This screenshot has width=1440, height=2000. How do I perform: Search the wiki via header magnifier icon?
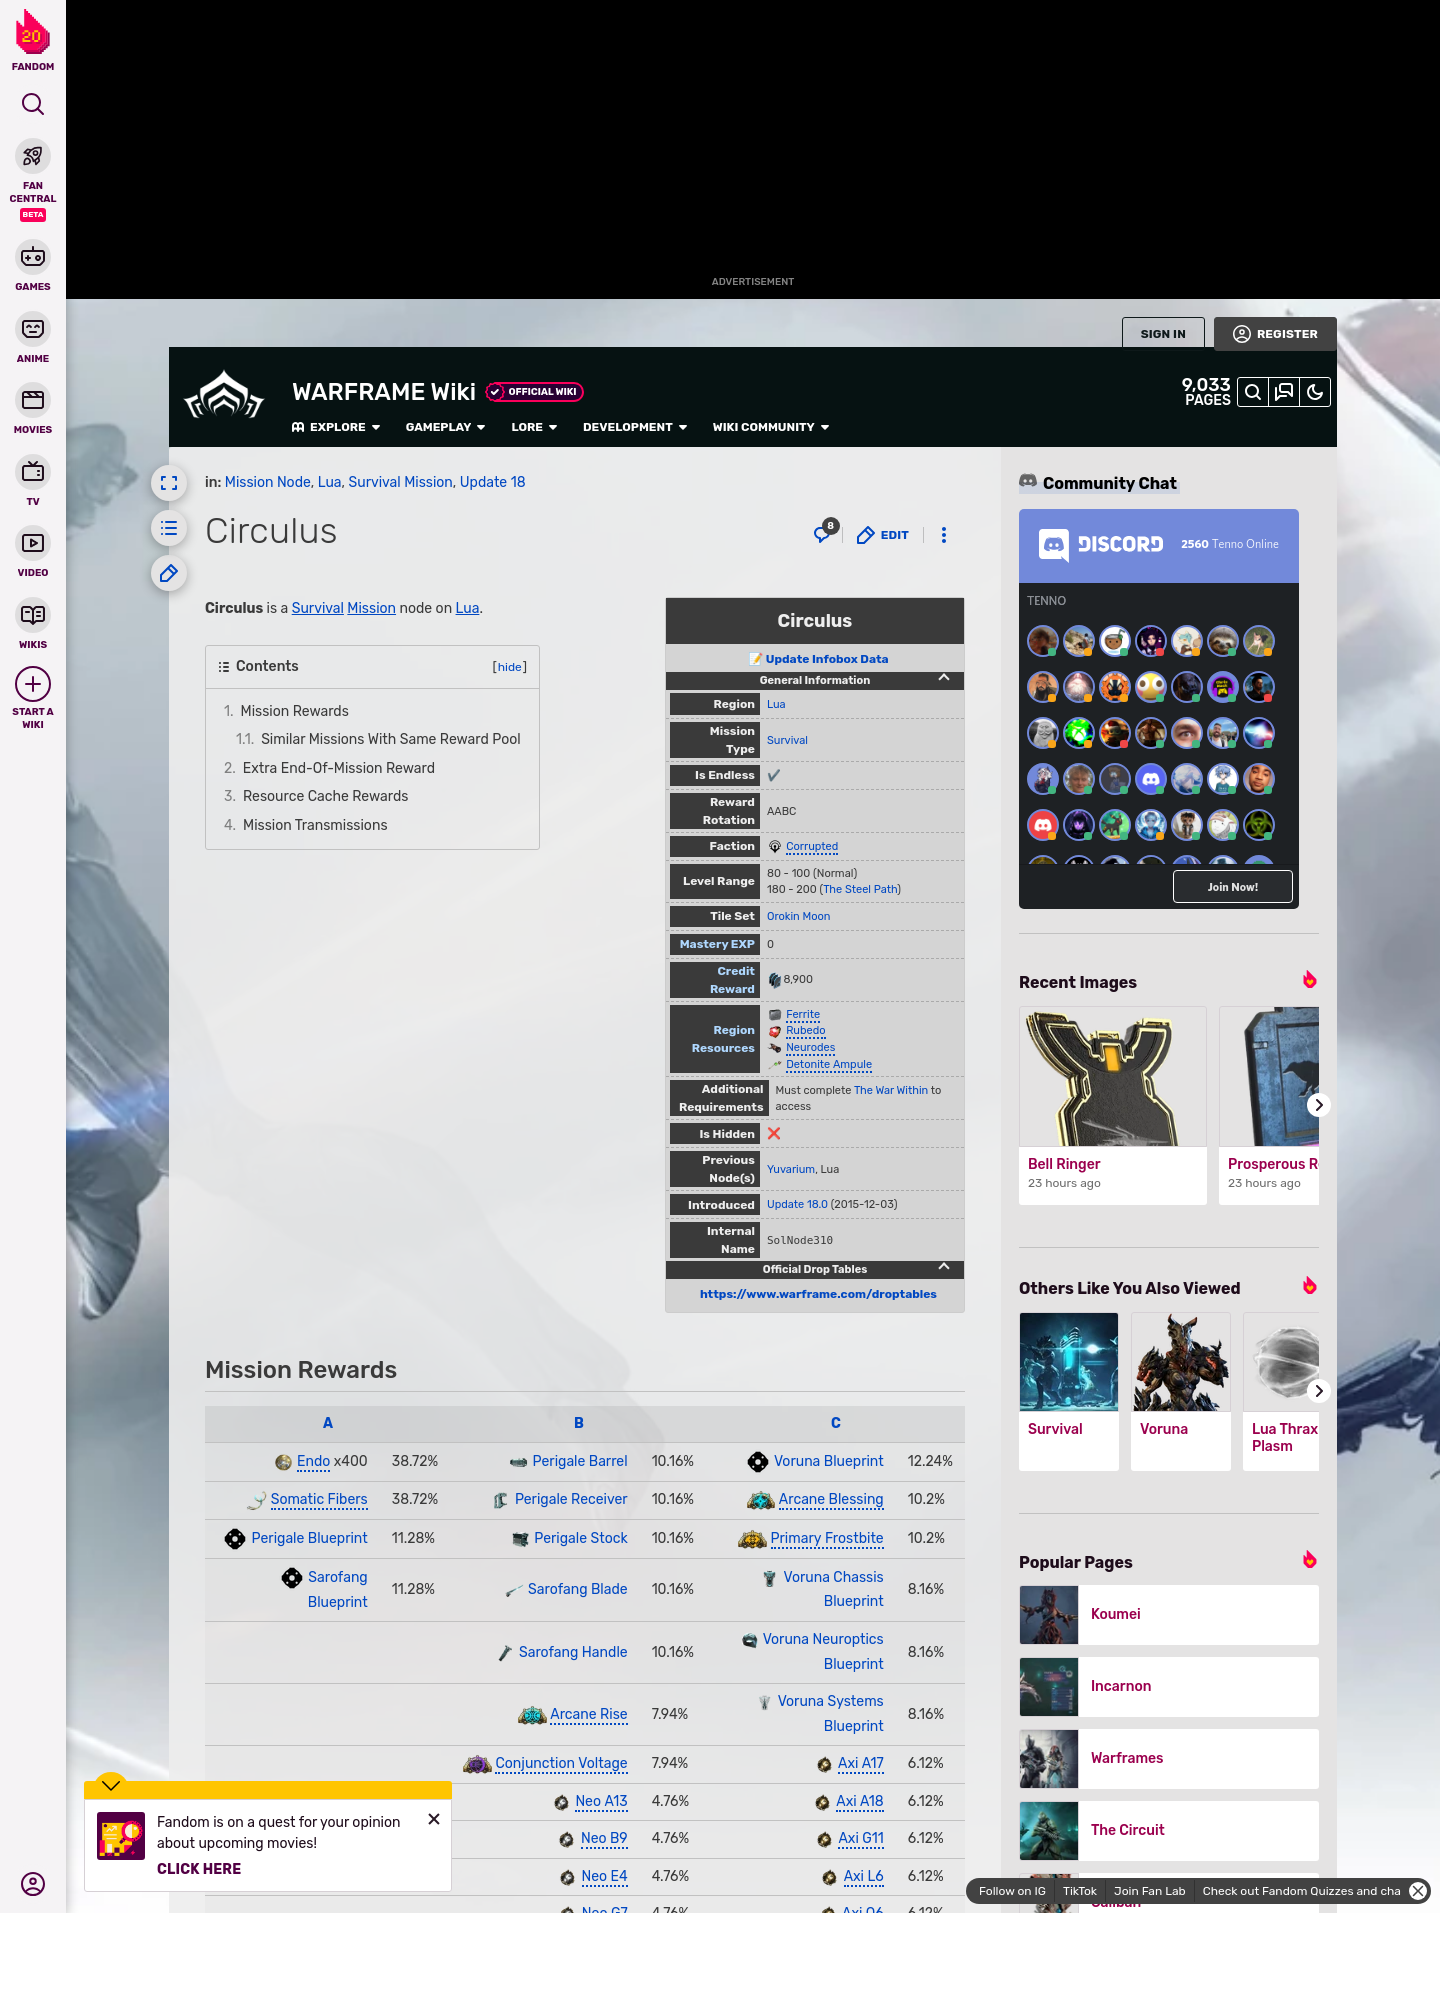pyautogui.click(x=1252, y=392)
